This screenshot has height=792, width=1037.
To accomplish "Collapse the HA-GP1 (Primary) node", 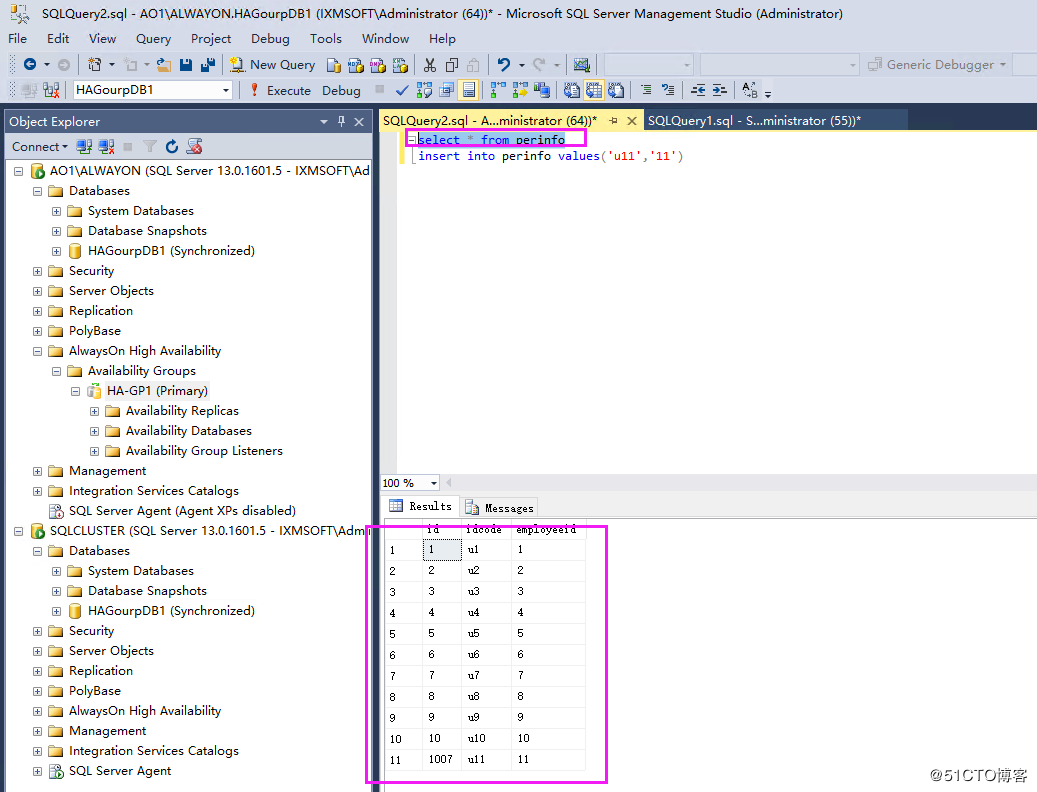I will coord(75,391).
